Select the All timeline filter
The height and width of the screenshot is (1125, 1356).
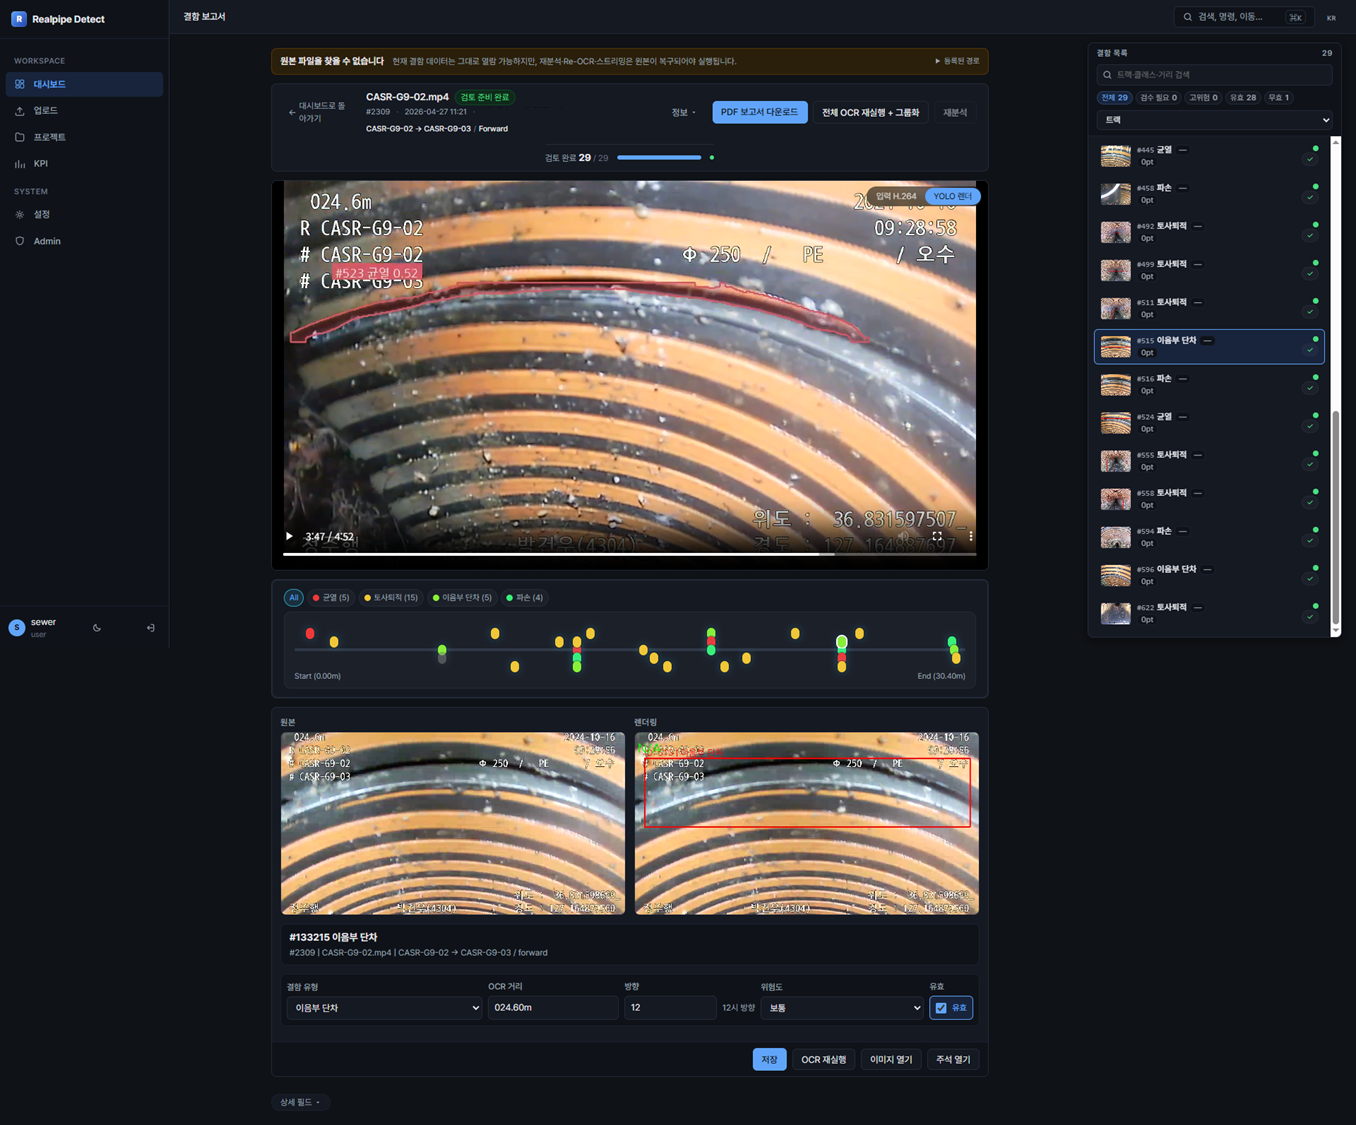click(293, 597)
